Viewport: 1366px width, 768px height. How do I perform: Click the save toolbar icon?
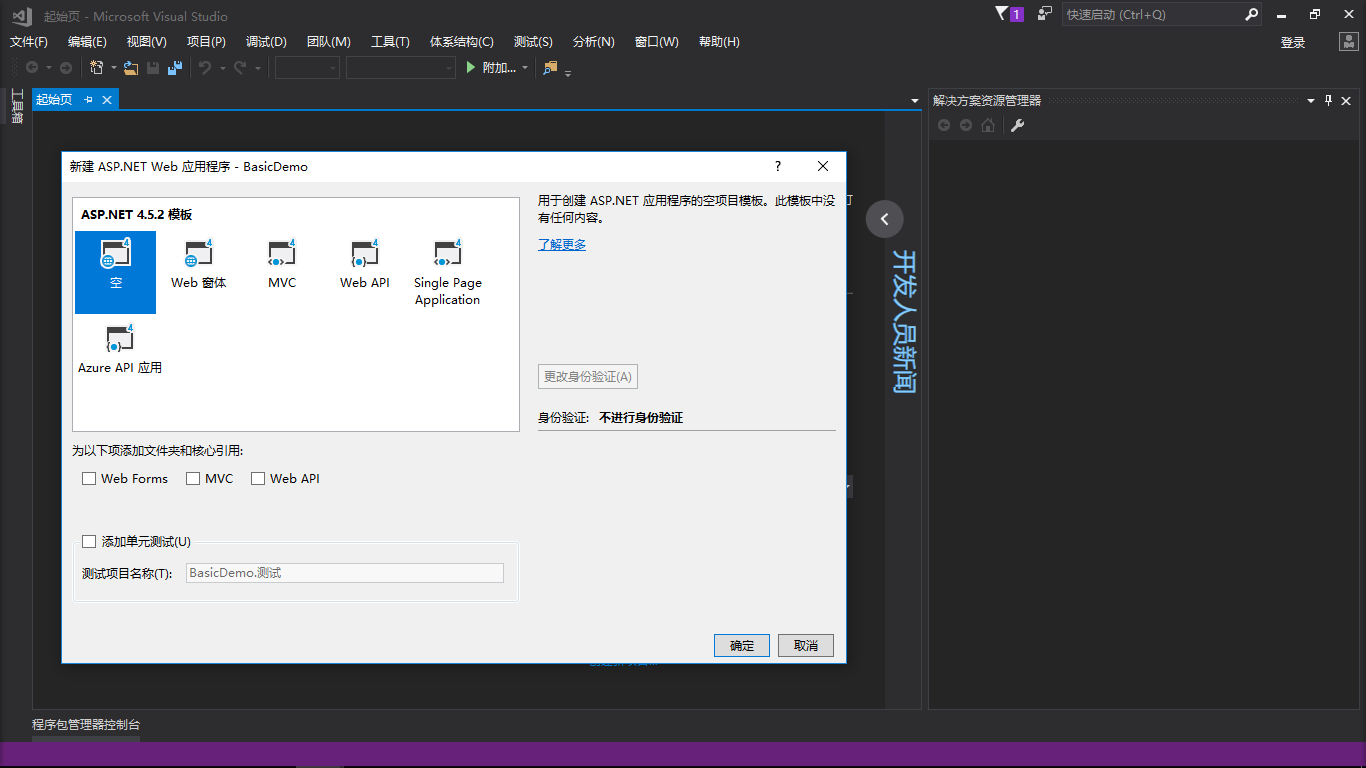(153, 68)
